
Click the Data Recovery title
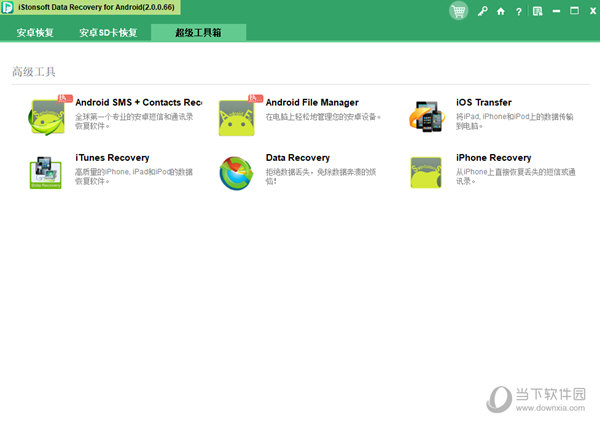click(298, 158)
